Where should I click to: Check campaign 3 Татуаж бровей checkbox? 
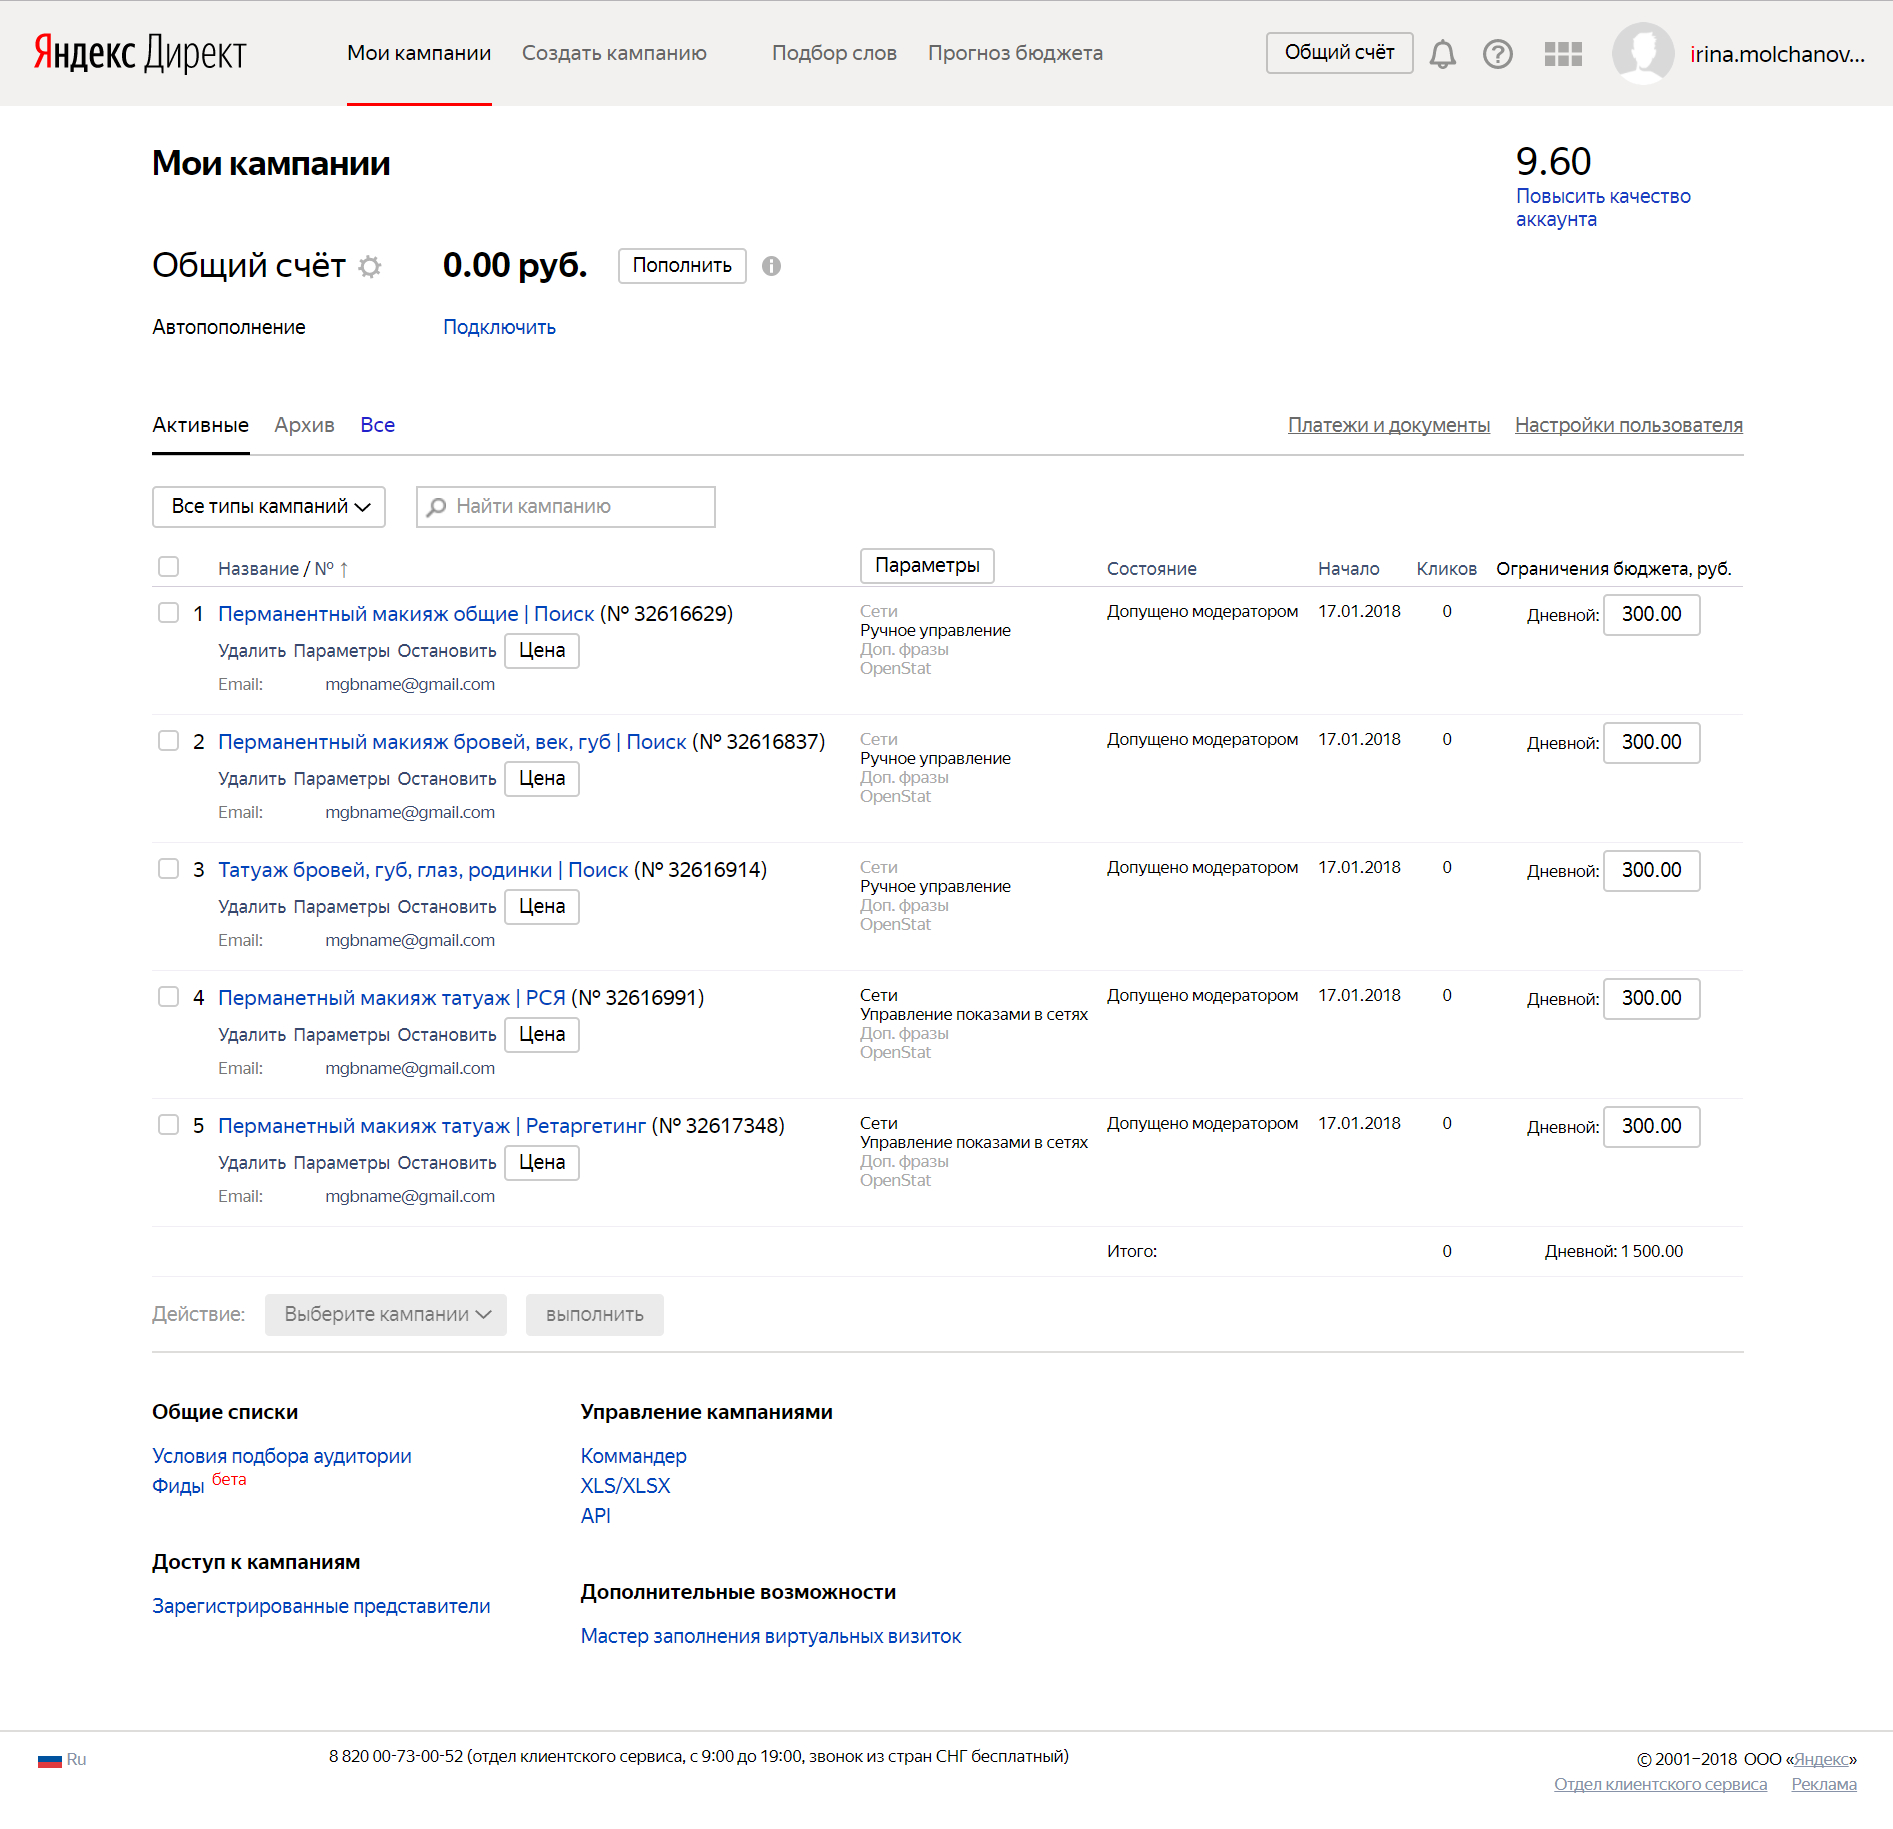169,869
